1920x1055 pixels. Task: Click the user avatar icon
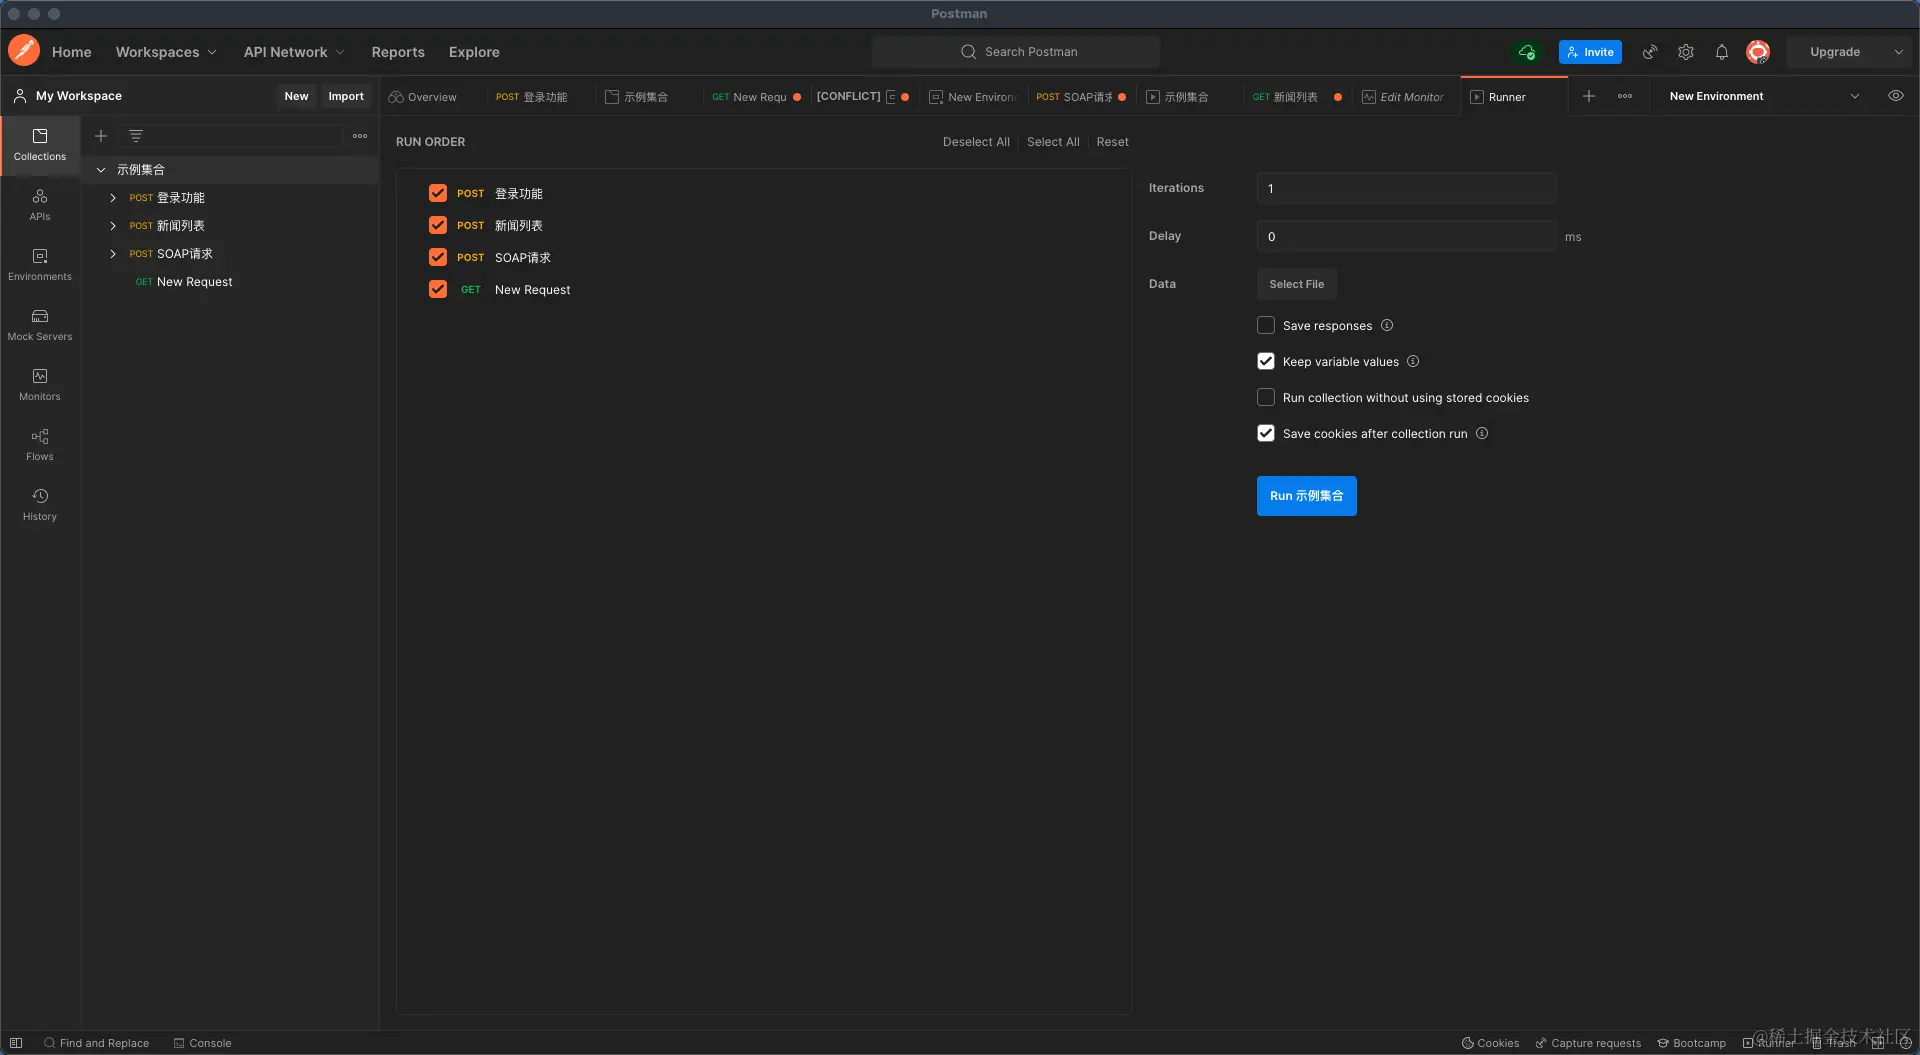point(1758,52)
